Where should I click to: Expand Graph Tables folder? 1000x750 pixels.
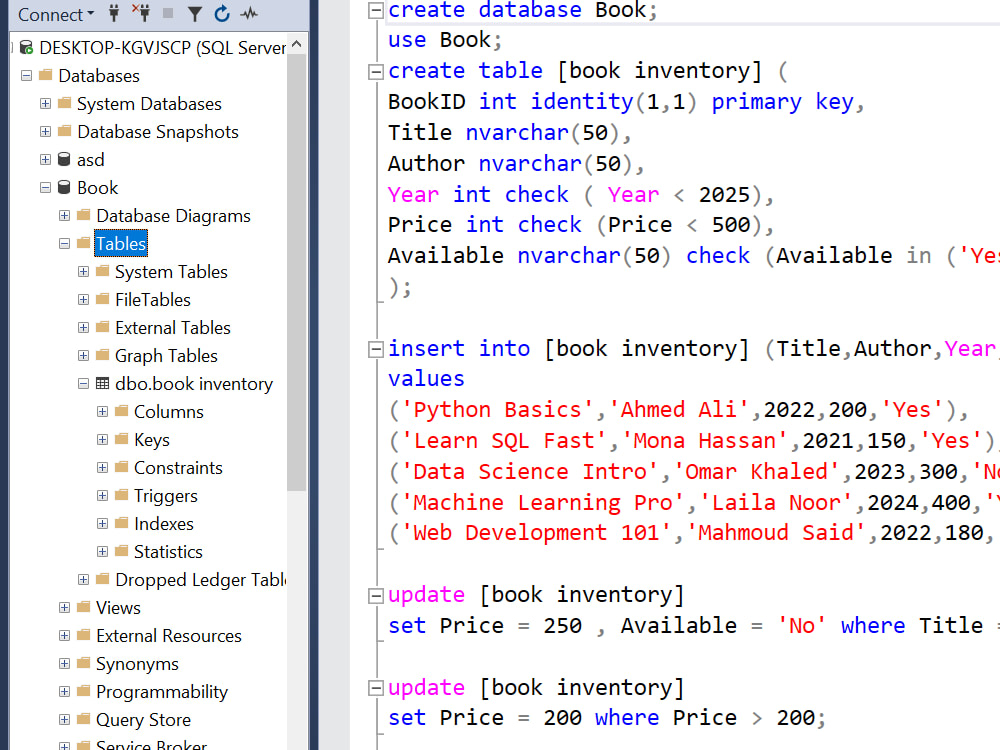pos(84,356)
